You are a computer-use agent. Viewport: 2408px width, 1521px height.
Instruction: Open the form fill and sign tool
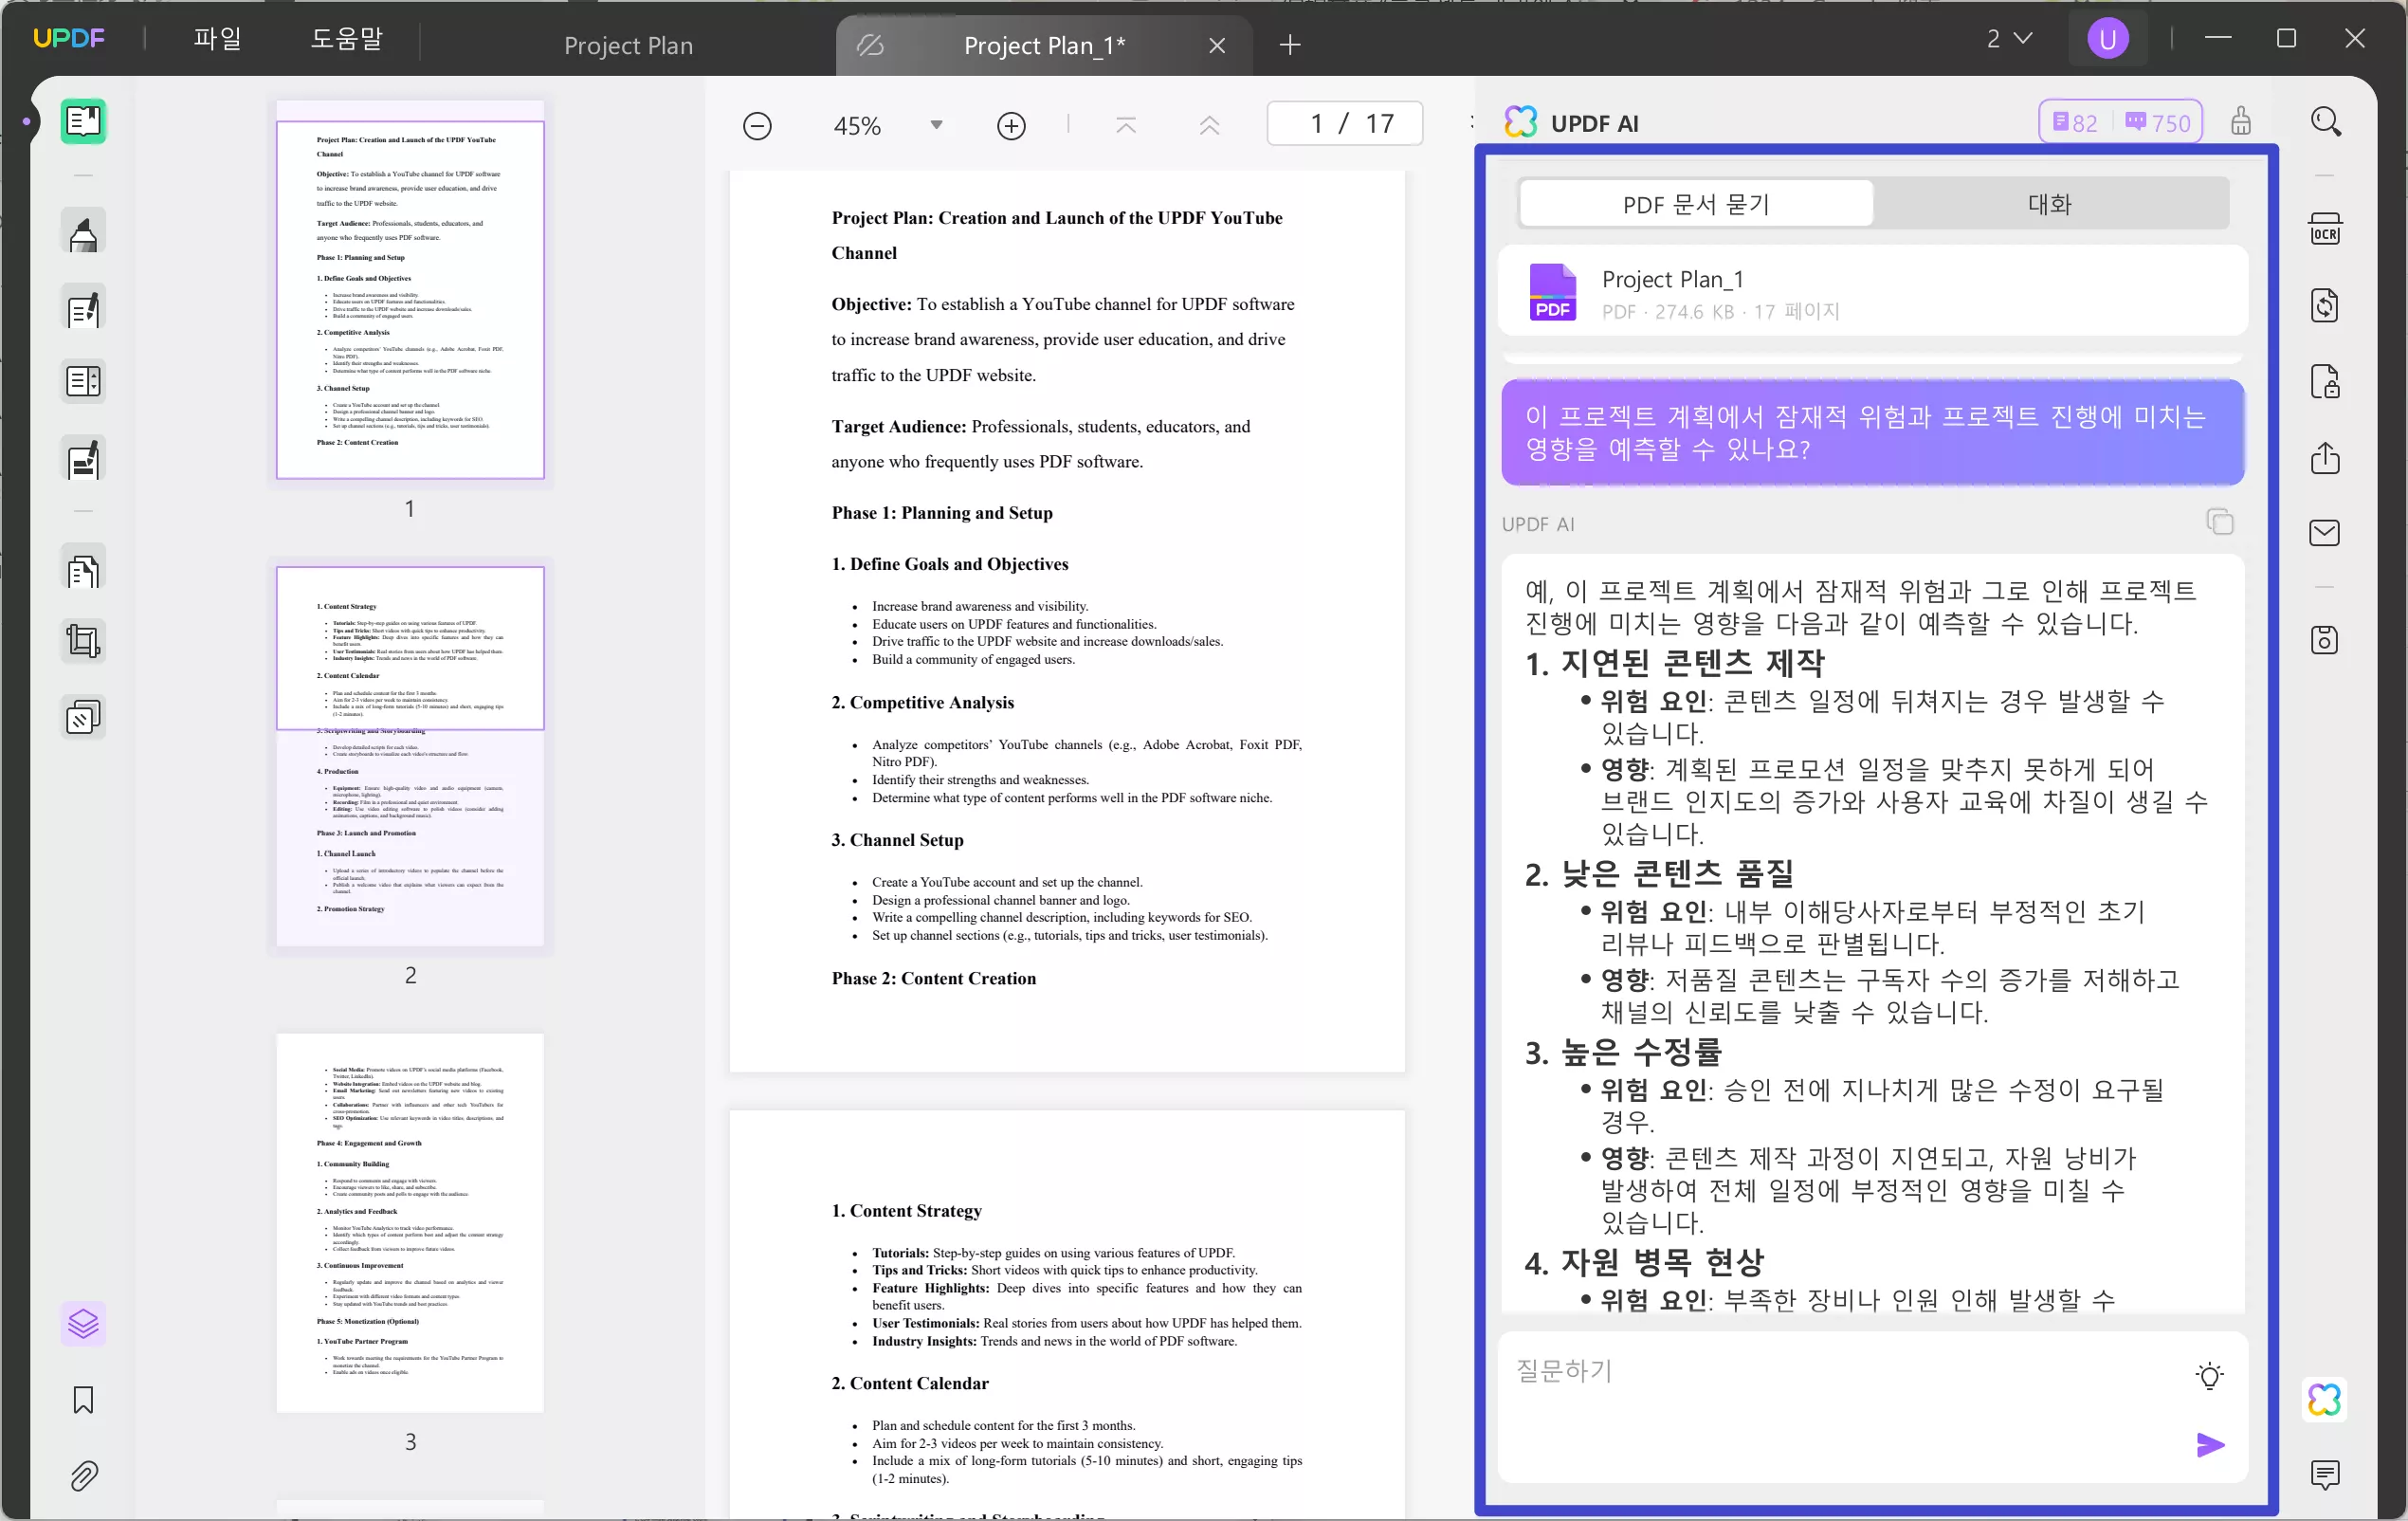point(83,460)
